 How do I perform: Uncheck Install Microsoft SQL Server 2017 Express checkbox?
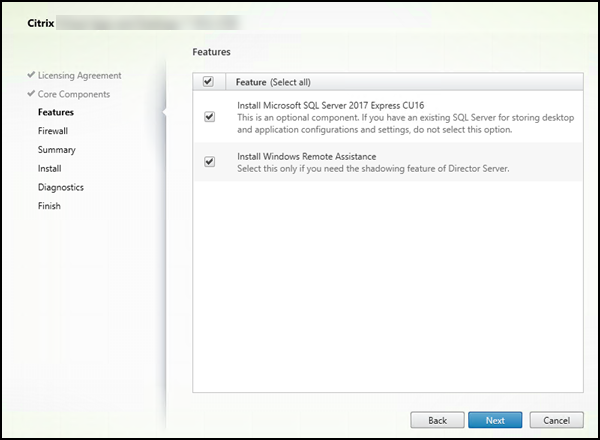pos(209,116)
